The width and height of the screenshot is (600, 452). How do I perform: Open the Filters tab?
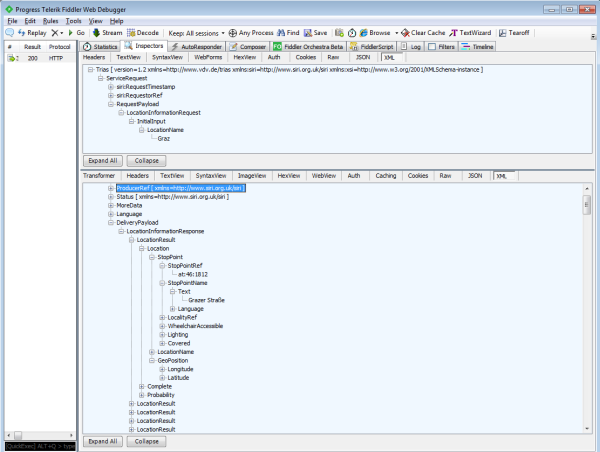442,47
